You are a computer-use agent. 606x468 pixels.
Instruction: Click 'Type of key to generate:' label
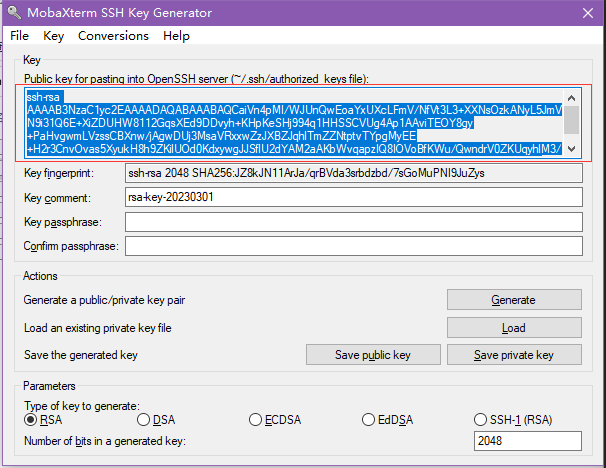82,406
